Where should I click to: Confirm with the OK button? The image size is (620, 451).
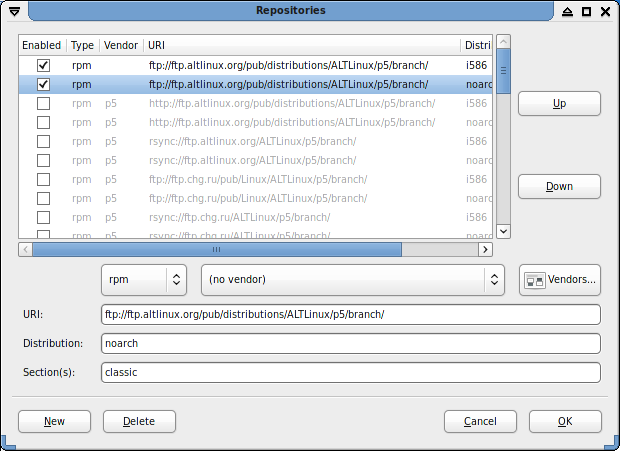tap(565, 421)
